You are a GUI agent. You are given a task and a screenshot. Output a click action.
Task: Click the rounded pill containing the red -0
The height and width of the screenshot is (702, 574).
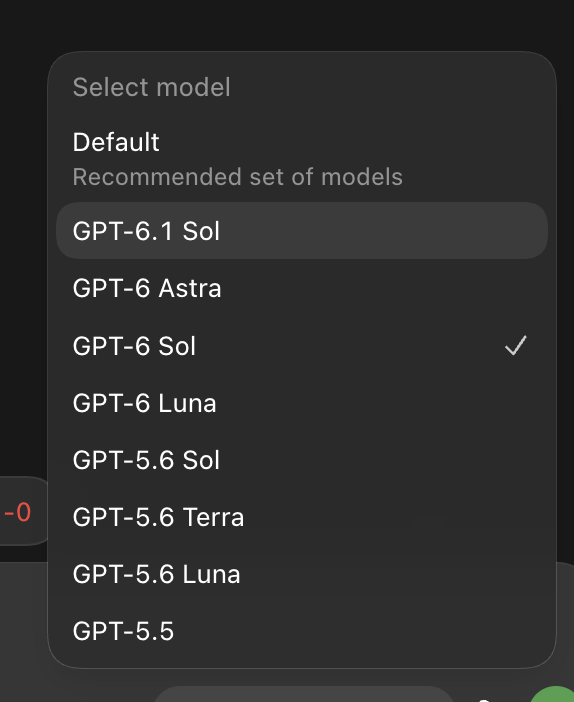pos(22,511)
